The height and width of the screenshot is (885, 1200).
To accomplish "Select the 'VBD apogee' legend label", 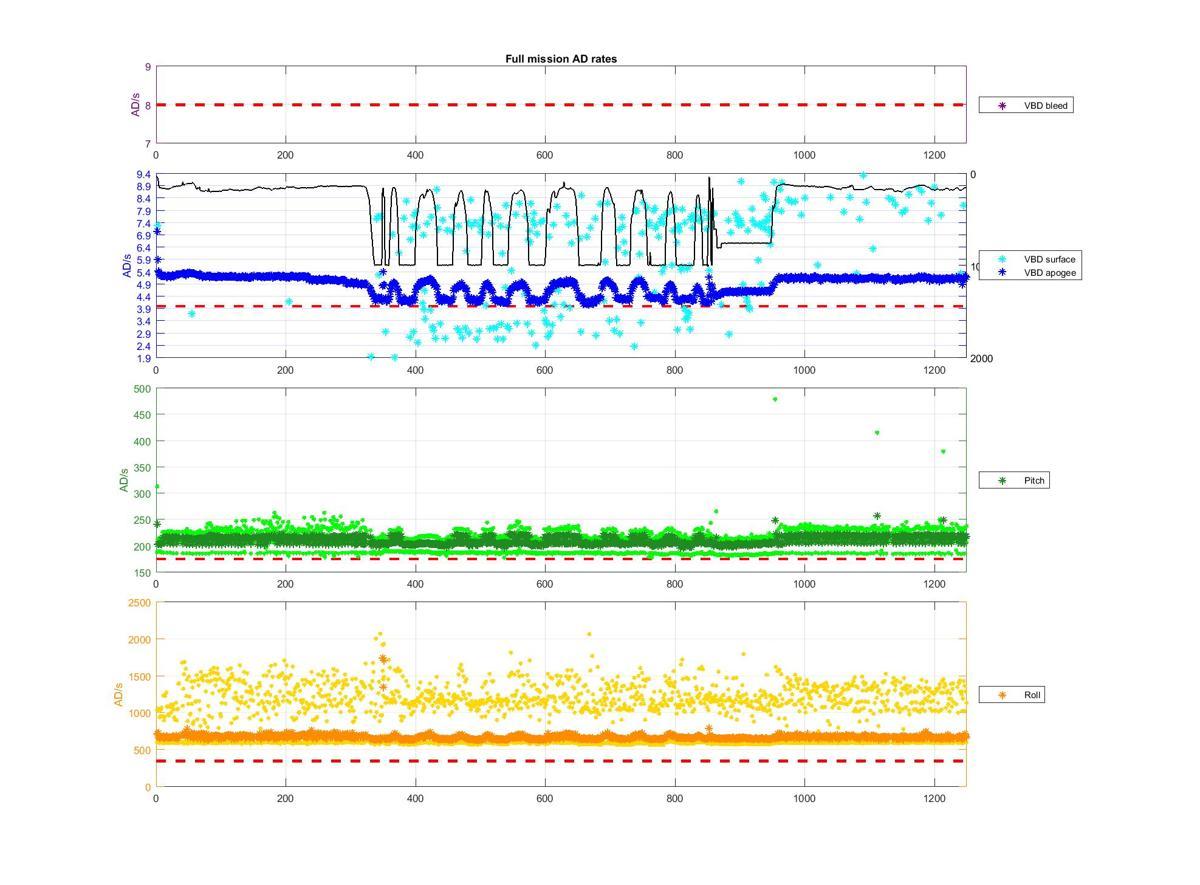I will (1050, 272).
